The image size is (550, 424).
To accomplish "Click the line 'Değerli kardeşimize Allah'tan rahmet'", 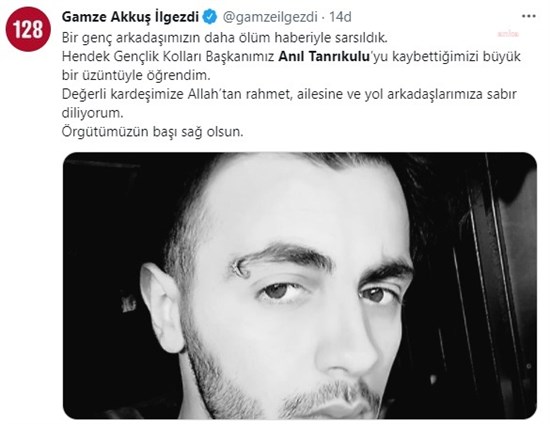I will pos(177,94).
